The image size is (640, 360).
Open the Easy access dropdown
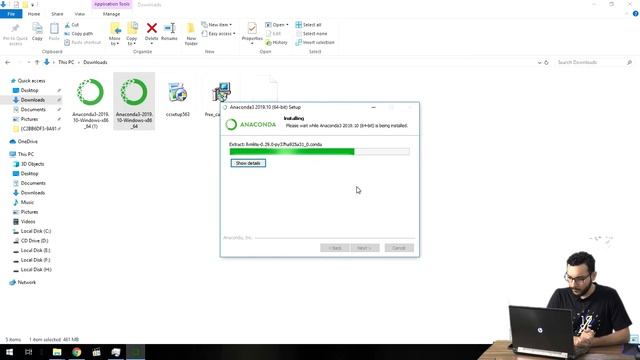(x=218, y=33)
